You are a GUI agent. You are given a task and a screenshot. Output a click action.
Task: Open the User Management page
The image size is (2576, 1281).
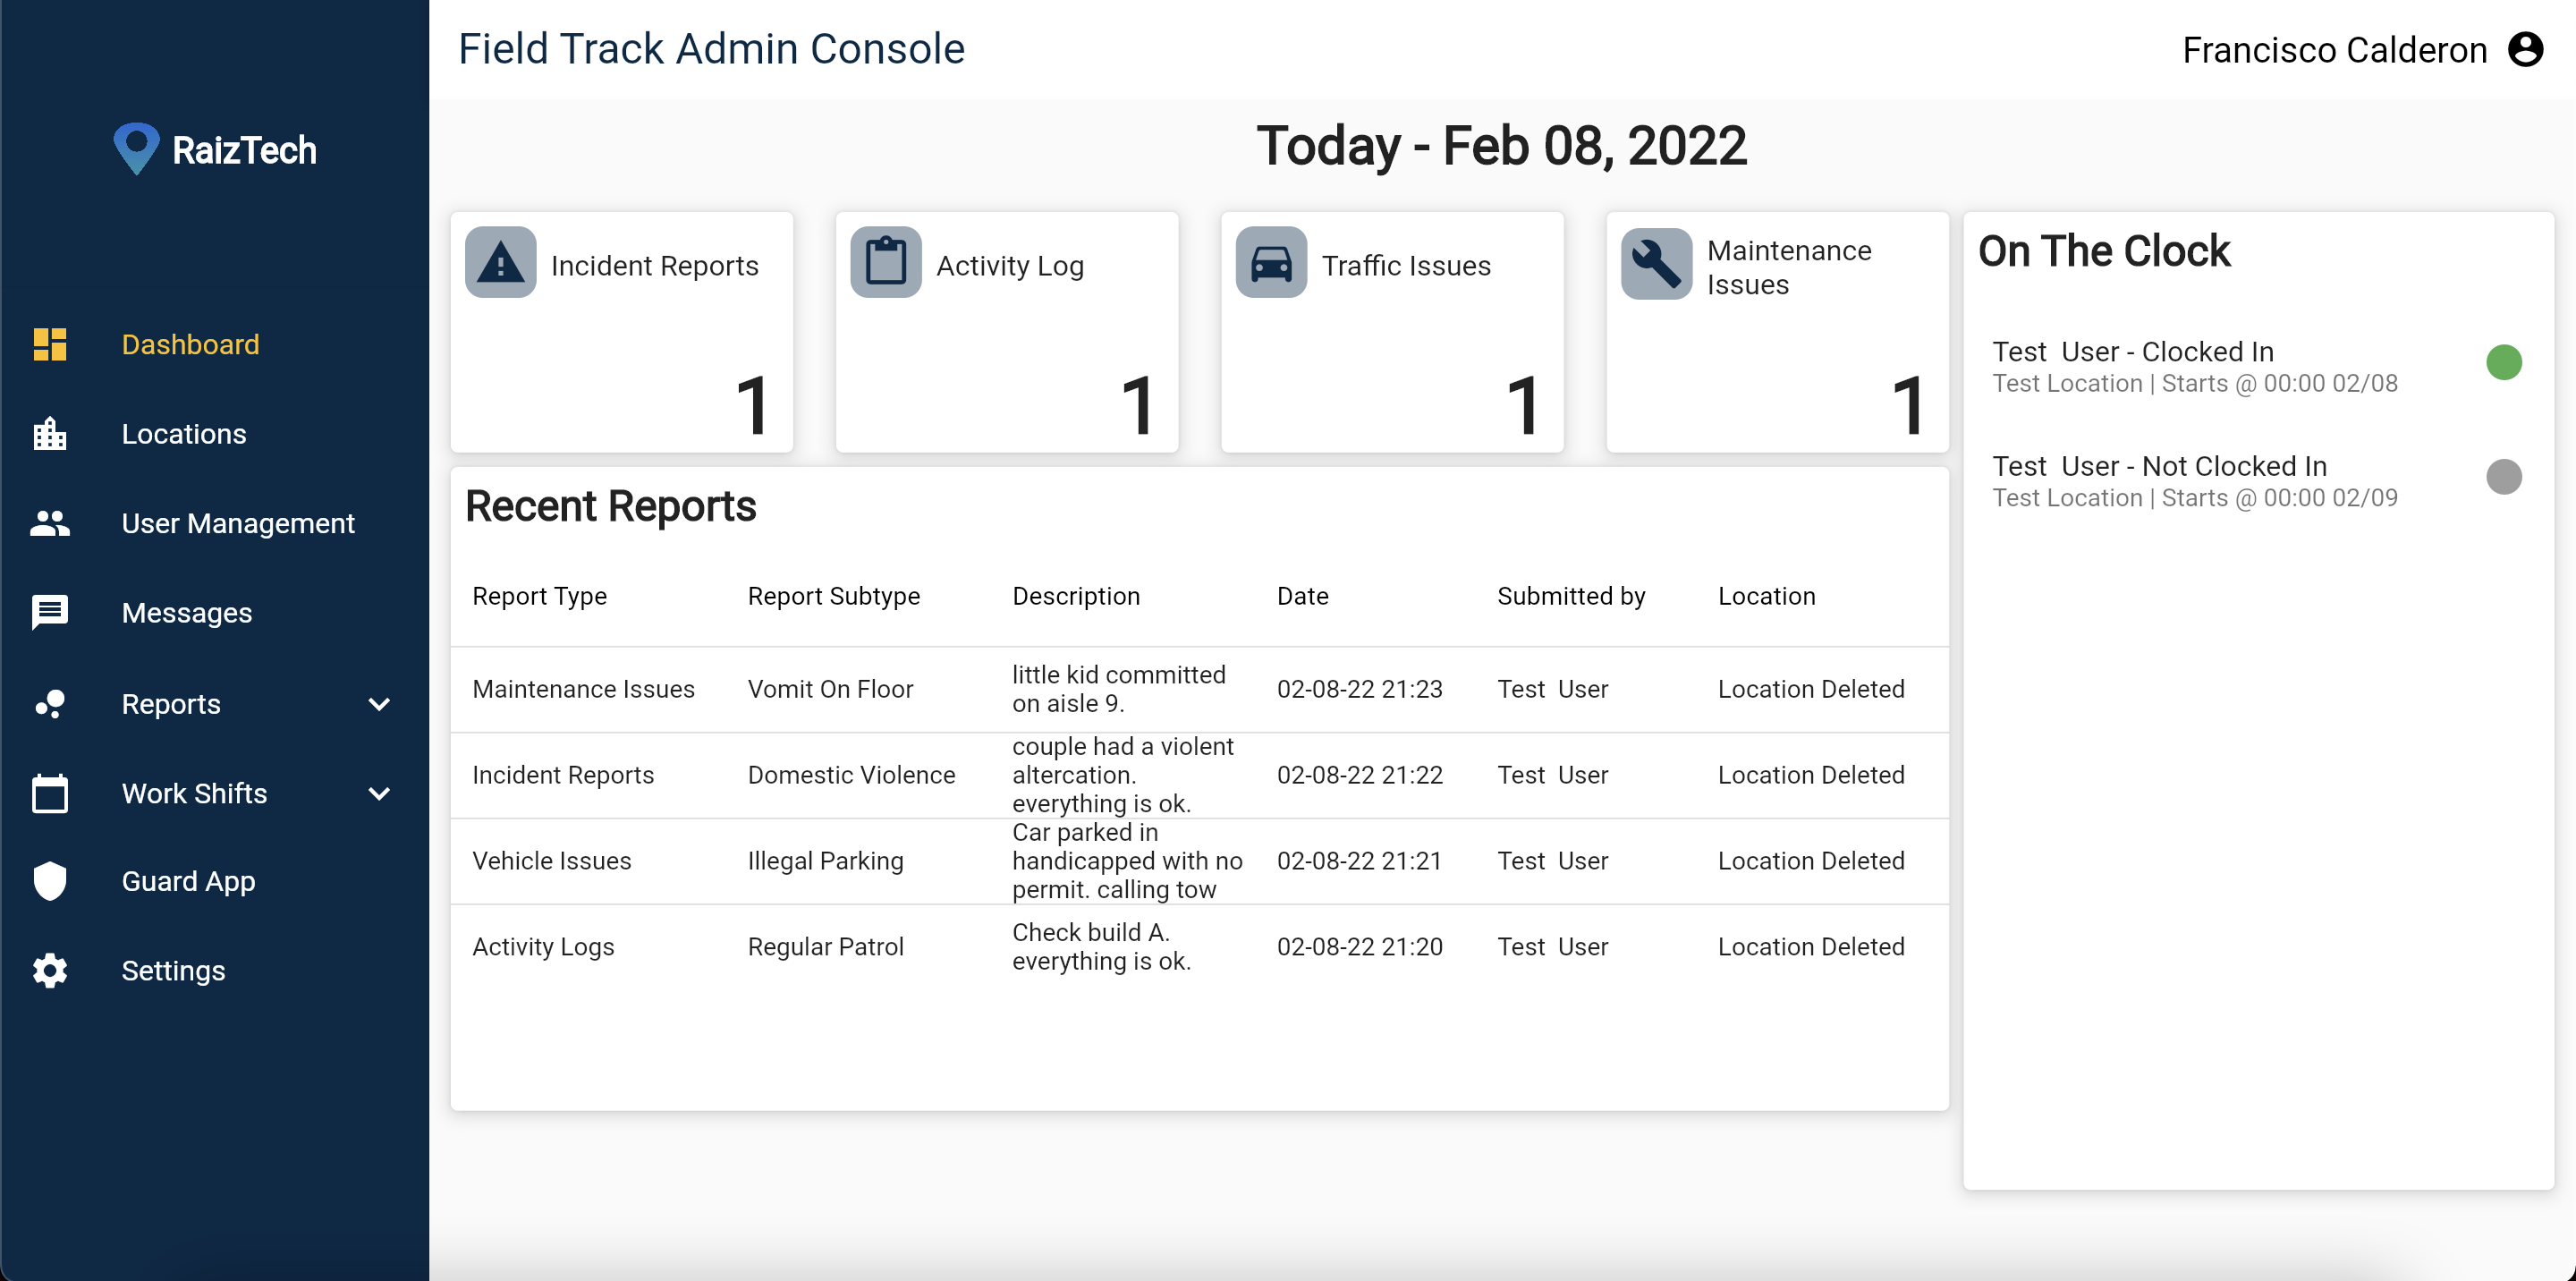point(238,523)
